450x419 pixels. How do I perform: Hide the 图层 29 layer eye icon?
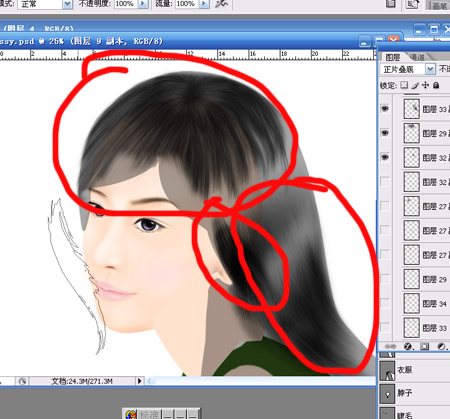(385, 133)
